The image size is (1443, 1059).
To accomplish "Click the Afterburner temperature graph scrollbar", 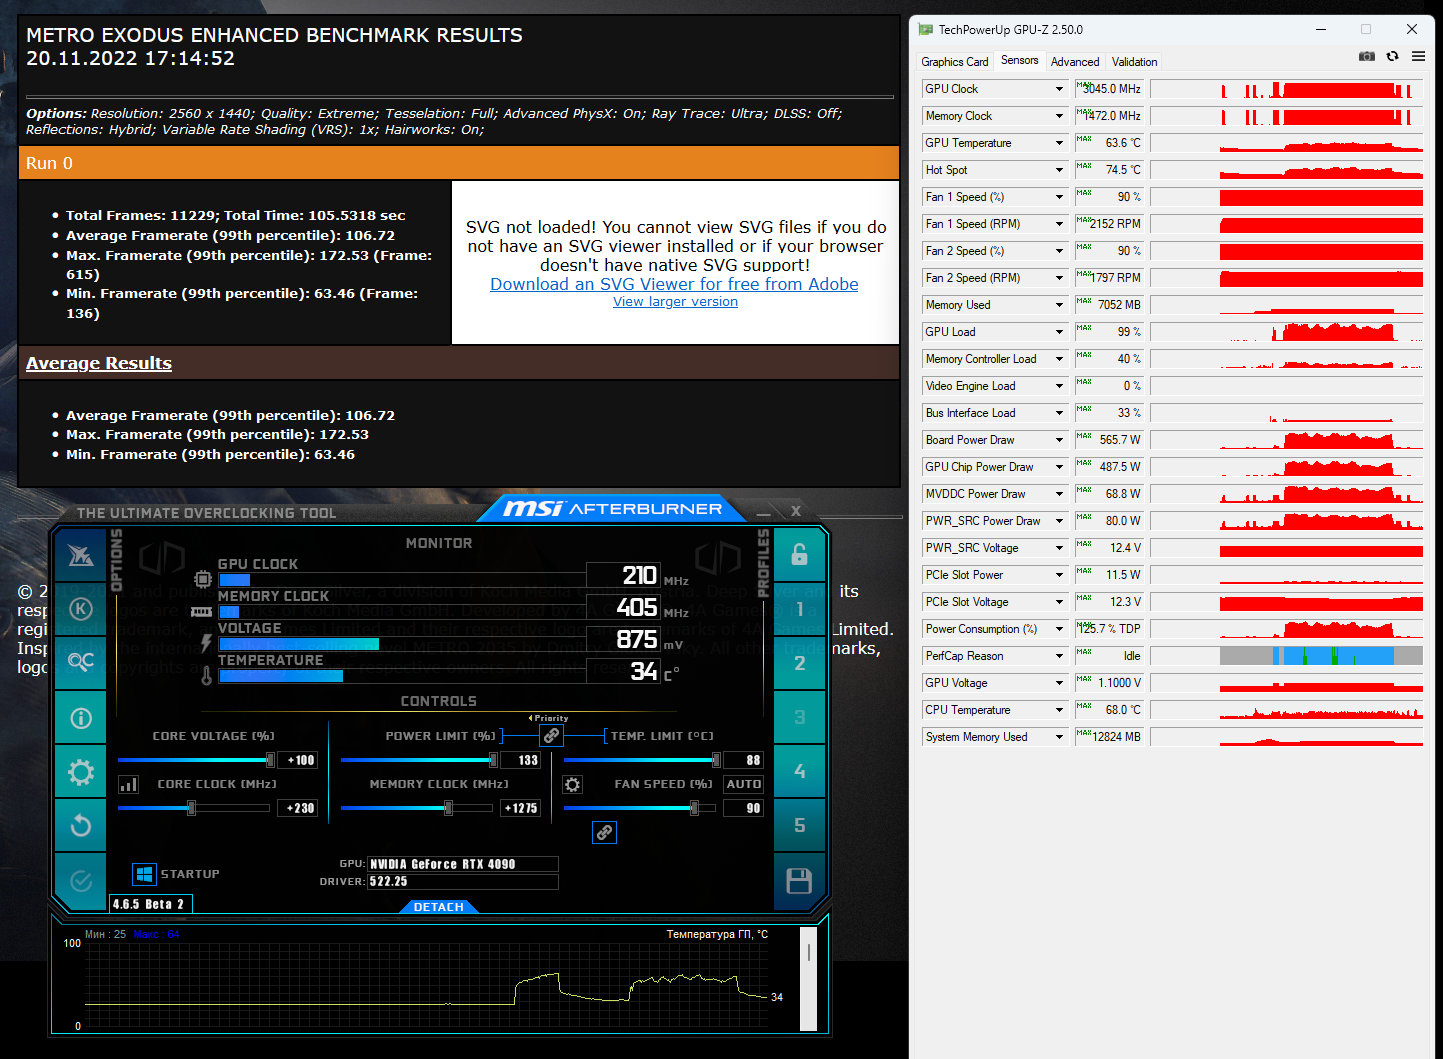I will 809,980.
